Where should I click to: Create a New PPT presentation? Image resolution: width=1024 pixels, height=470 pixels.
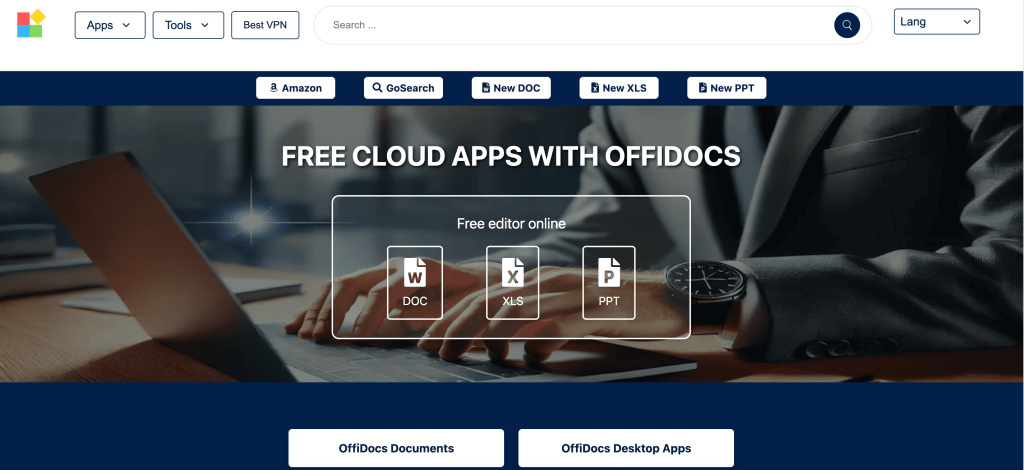[726, 88]
